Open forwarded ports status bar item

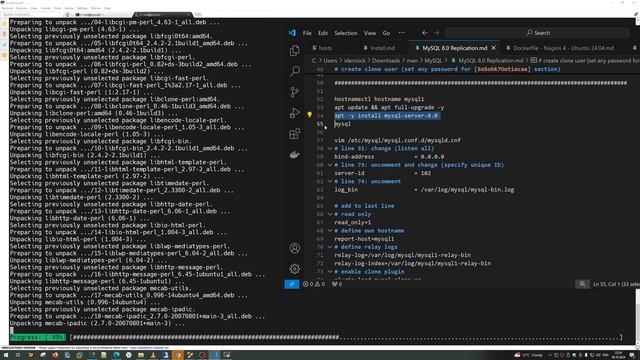[x=337, y=284]
